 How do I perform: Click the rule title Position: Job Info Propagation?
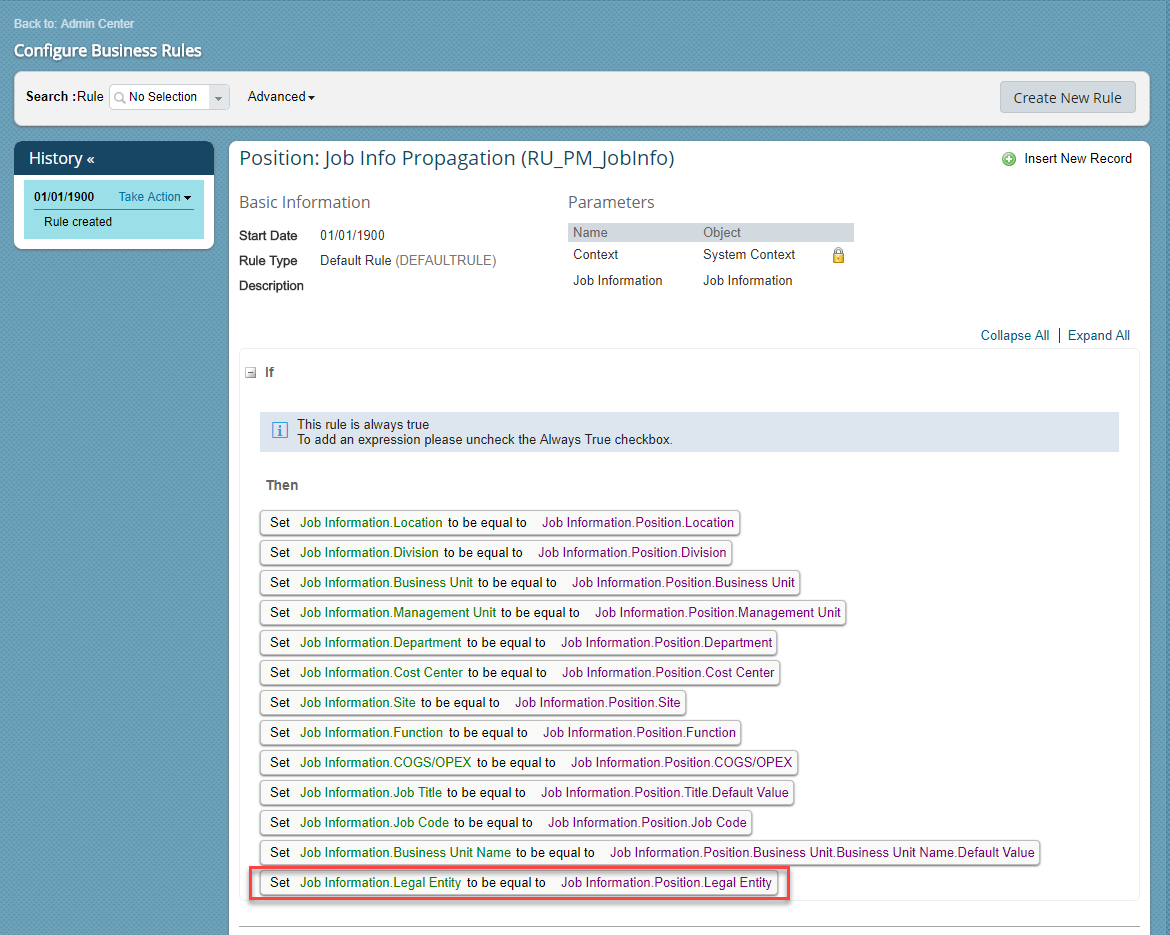click(x=456, y=158)
